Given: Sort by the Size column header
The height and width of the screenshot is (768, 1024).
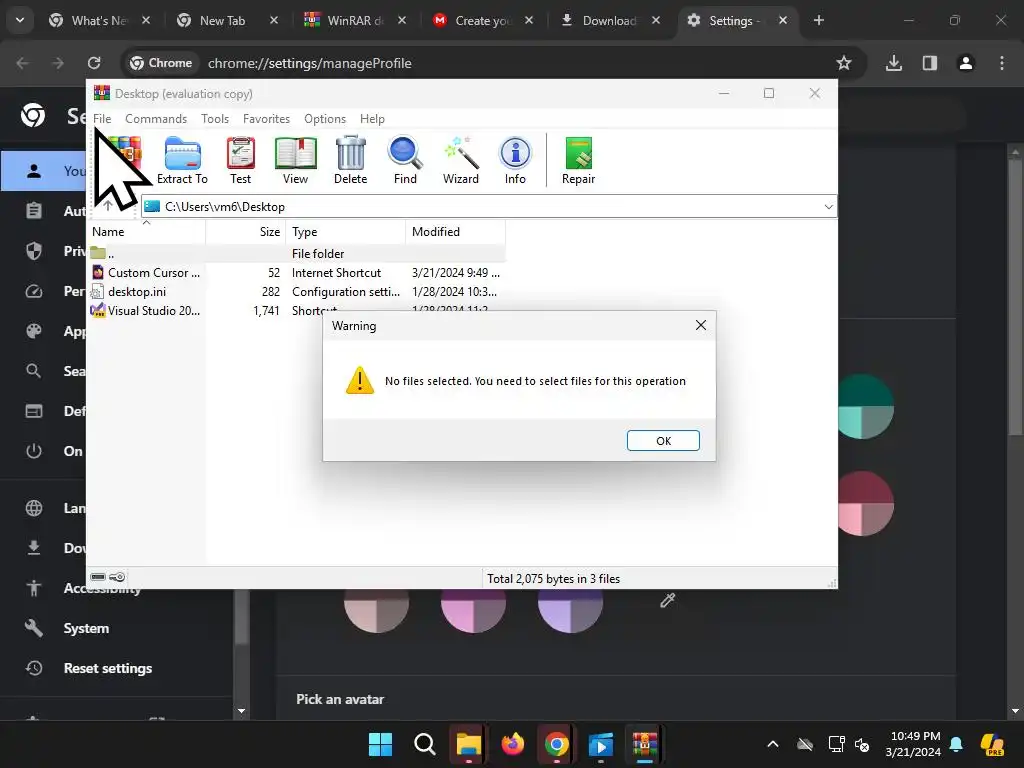Looking at the screenshot, I should 246,232.
